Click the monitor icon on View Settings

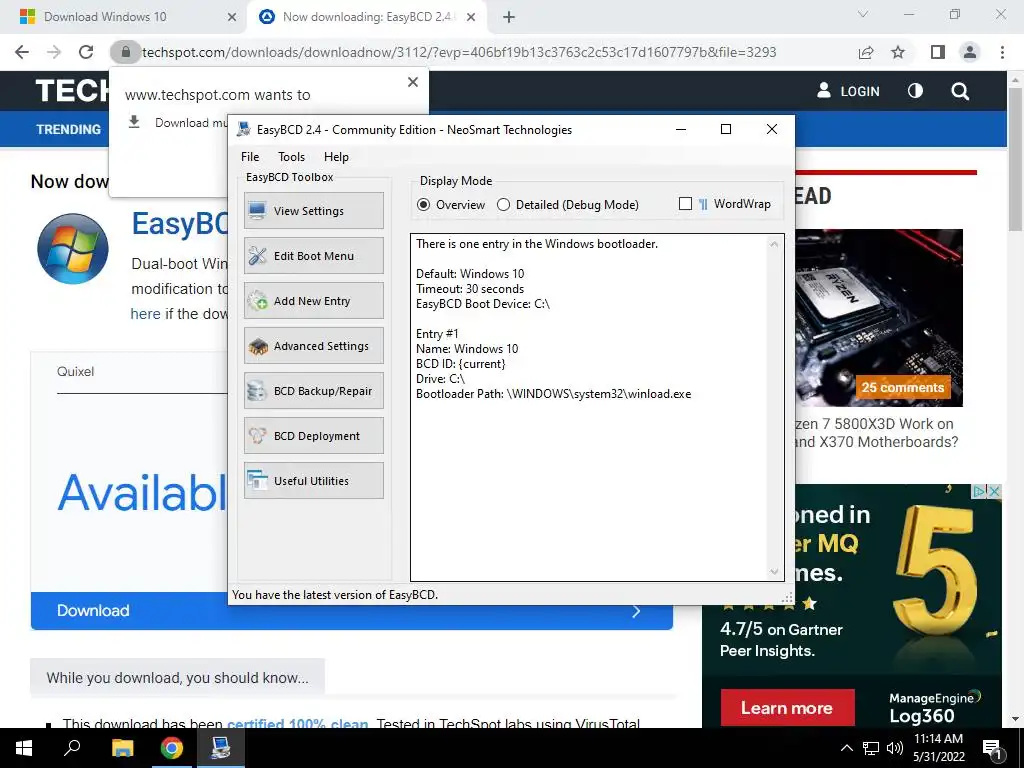257,211
